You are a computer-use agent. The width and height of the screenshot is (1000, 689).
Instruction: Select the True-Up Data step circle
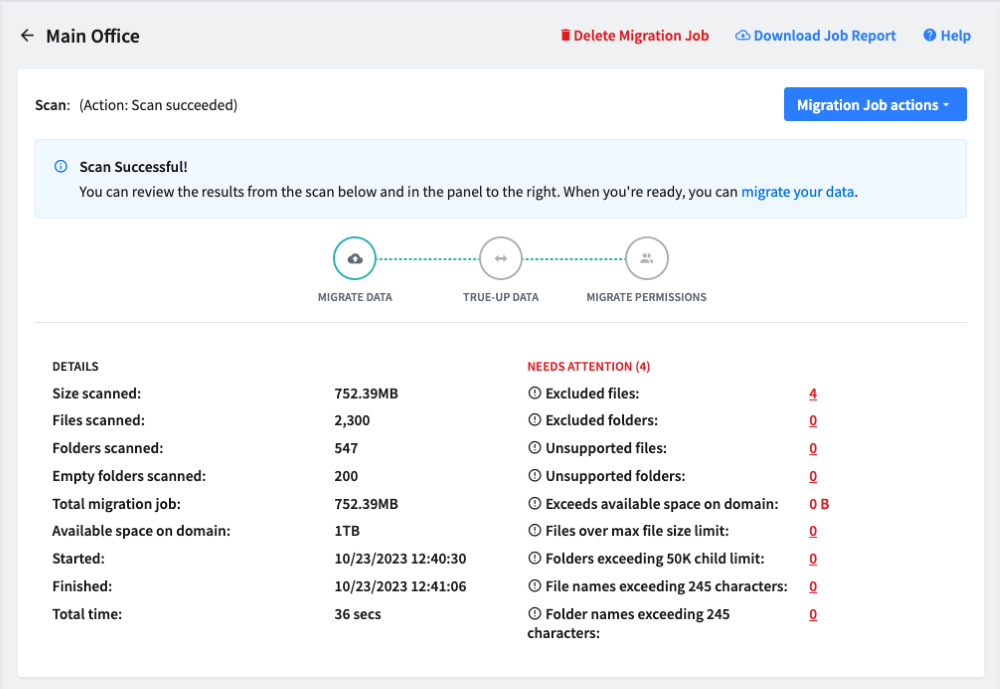500,259
